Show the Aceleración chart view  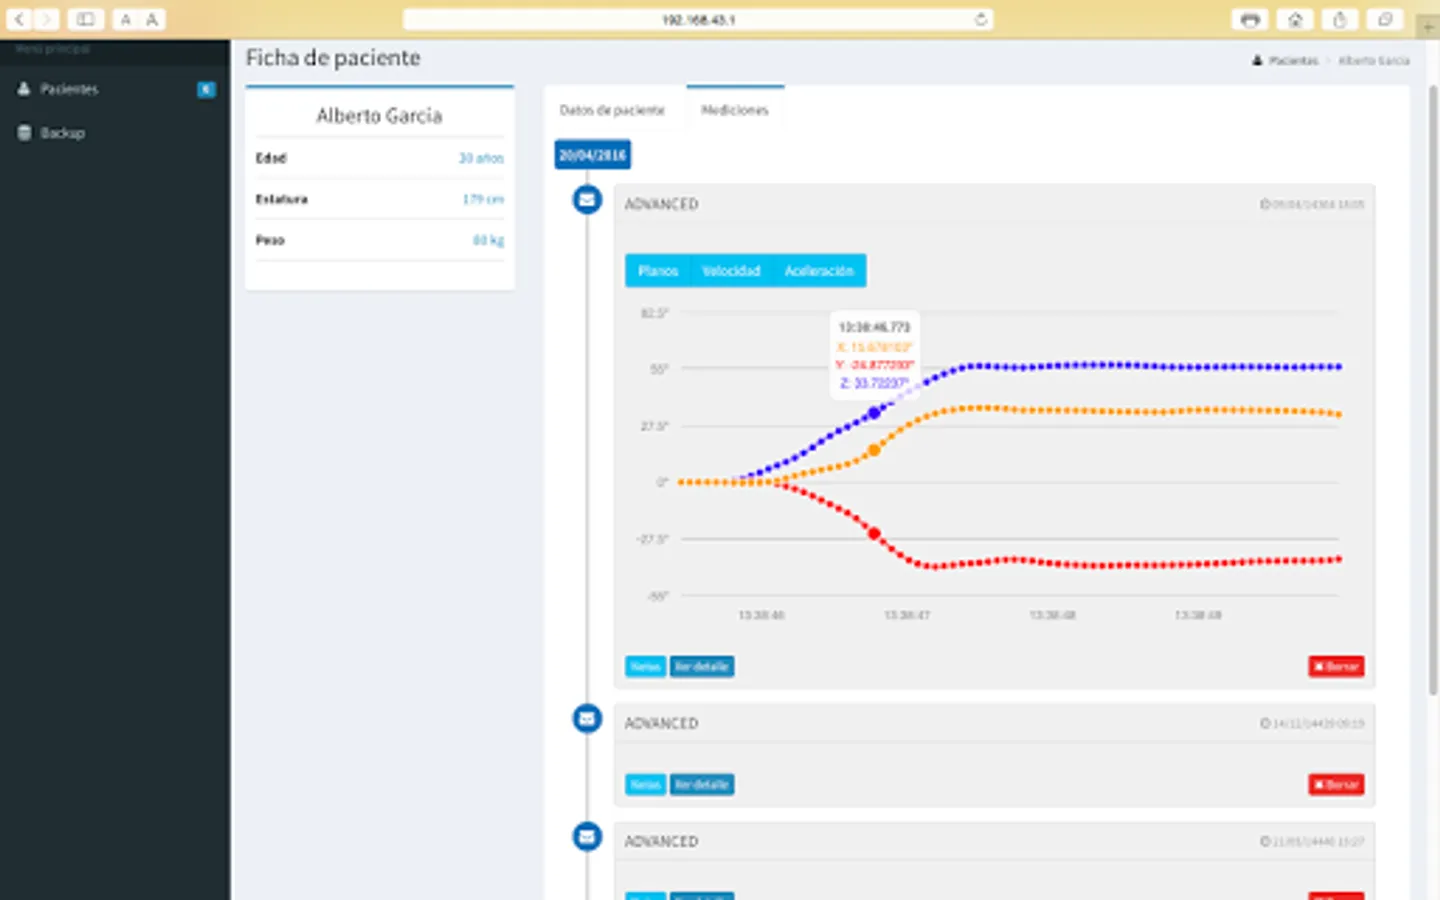(x=819, y=271)
